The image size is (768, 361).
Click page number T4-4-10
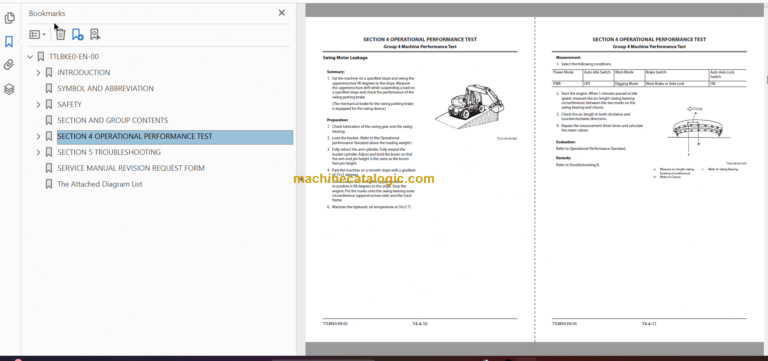click(420, 324)
